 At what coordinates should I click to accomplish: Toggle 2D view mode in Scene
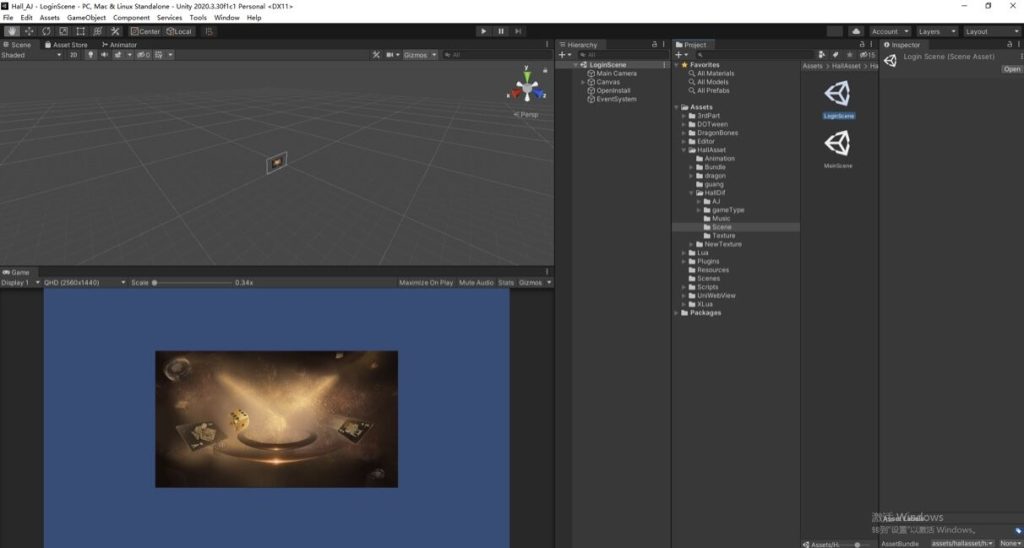tap(73, 55)
